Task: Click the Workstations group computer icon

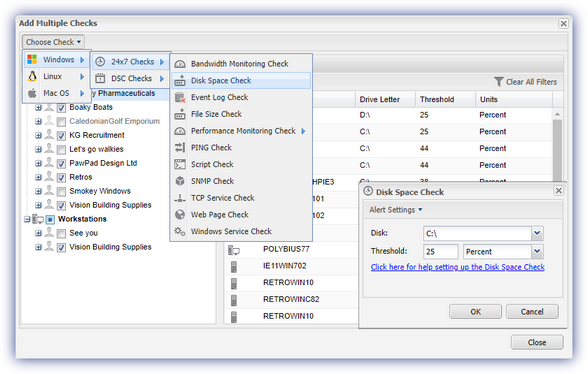Action: [38, 219]
